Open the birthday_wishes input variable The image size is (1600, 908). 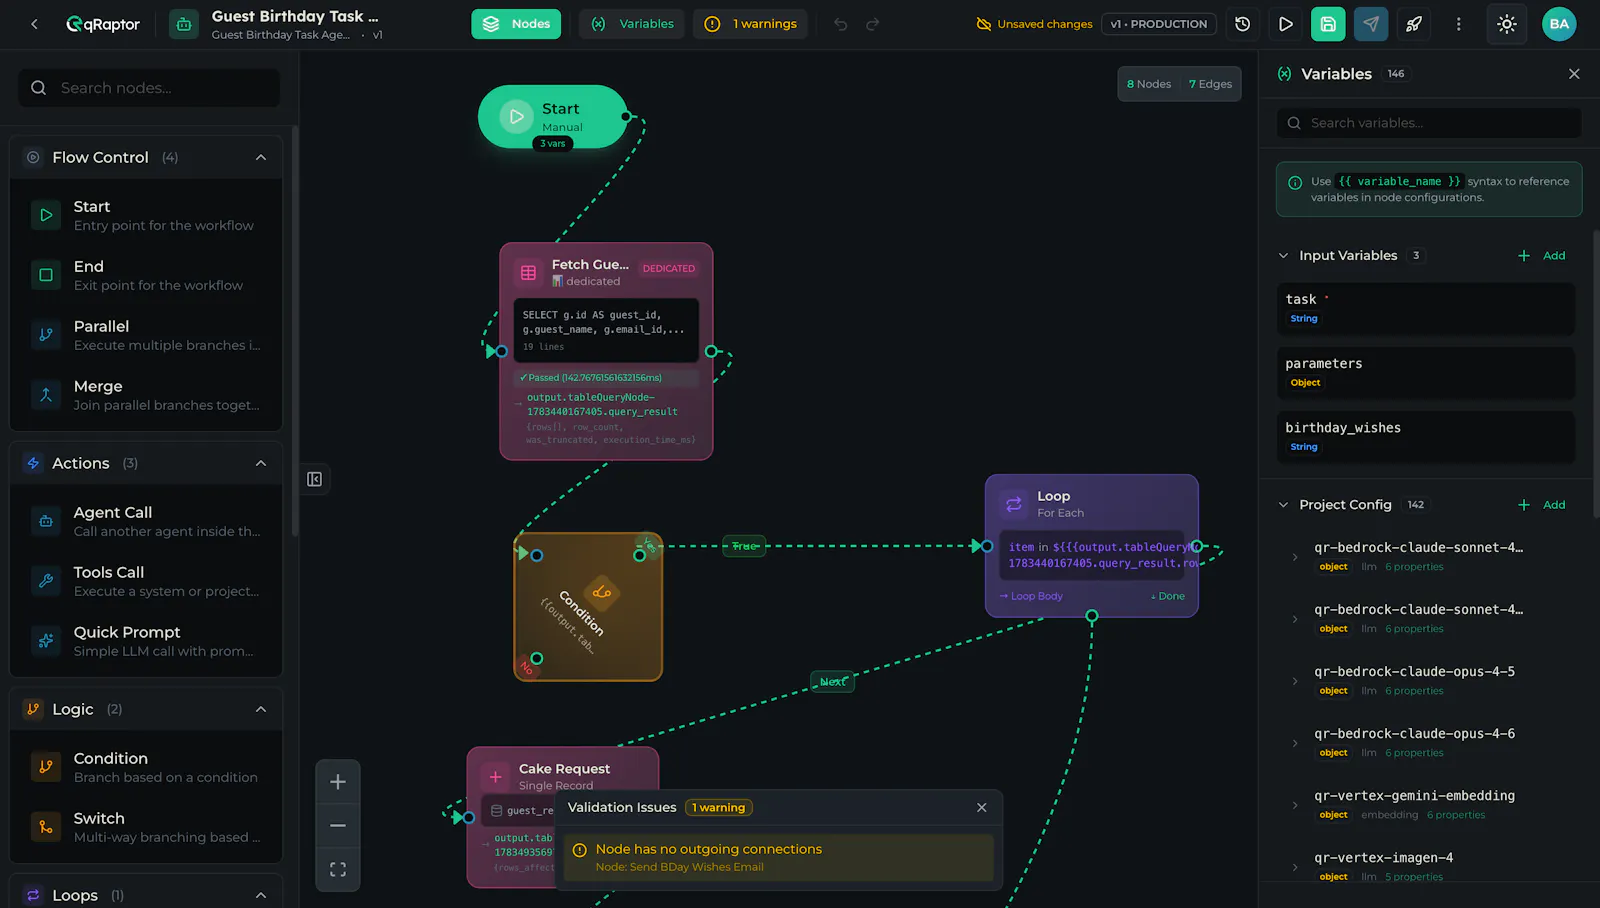pyautogui.click(x=1426, y=437)
